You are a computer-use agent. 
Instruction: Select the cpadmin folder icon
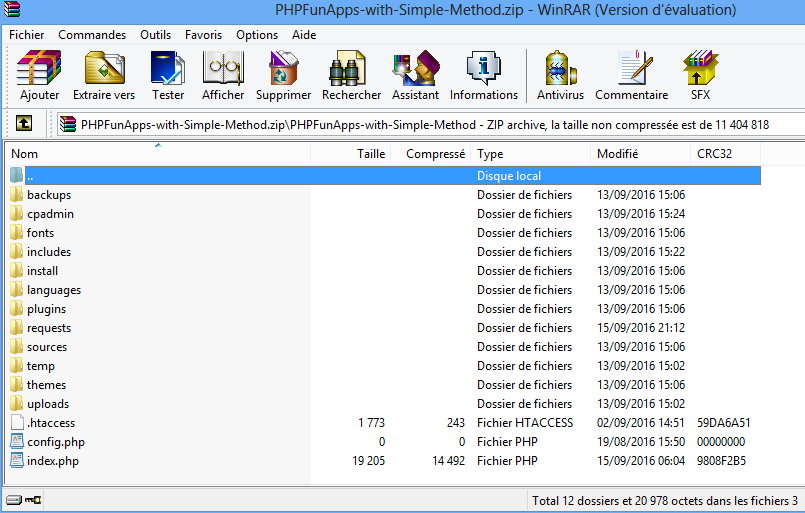tap(17, 214)
